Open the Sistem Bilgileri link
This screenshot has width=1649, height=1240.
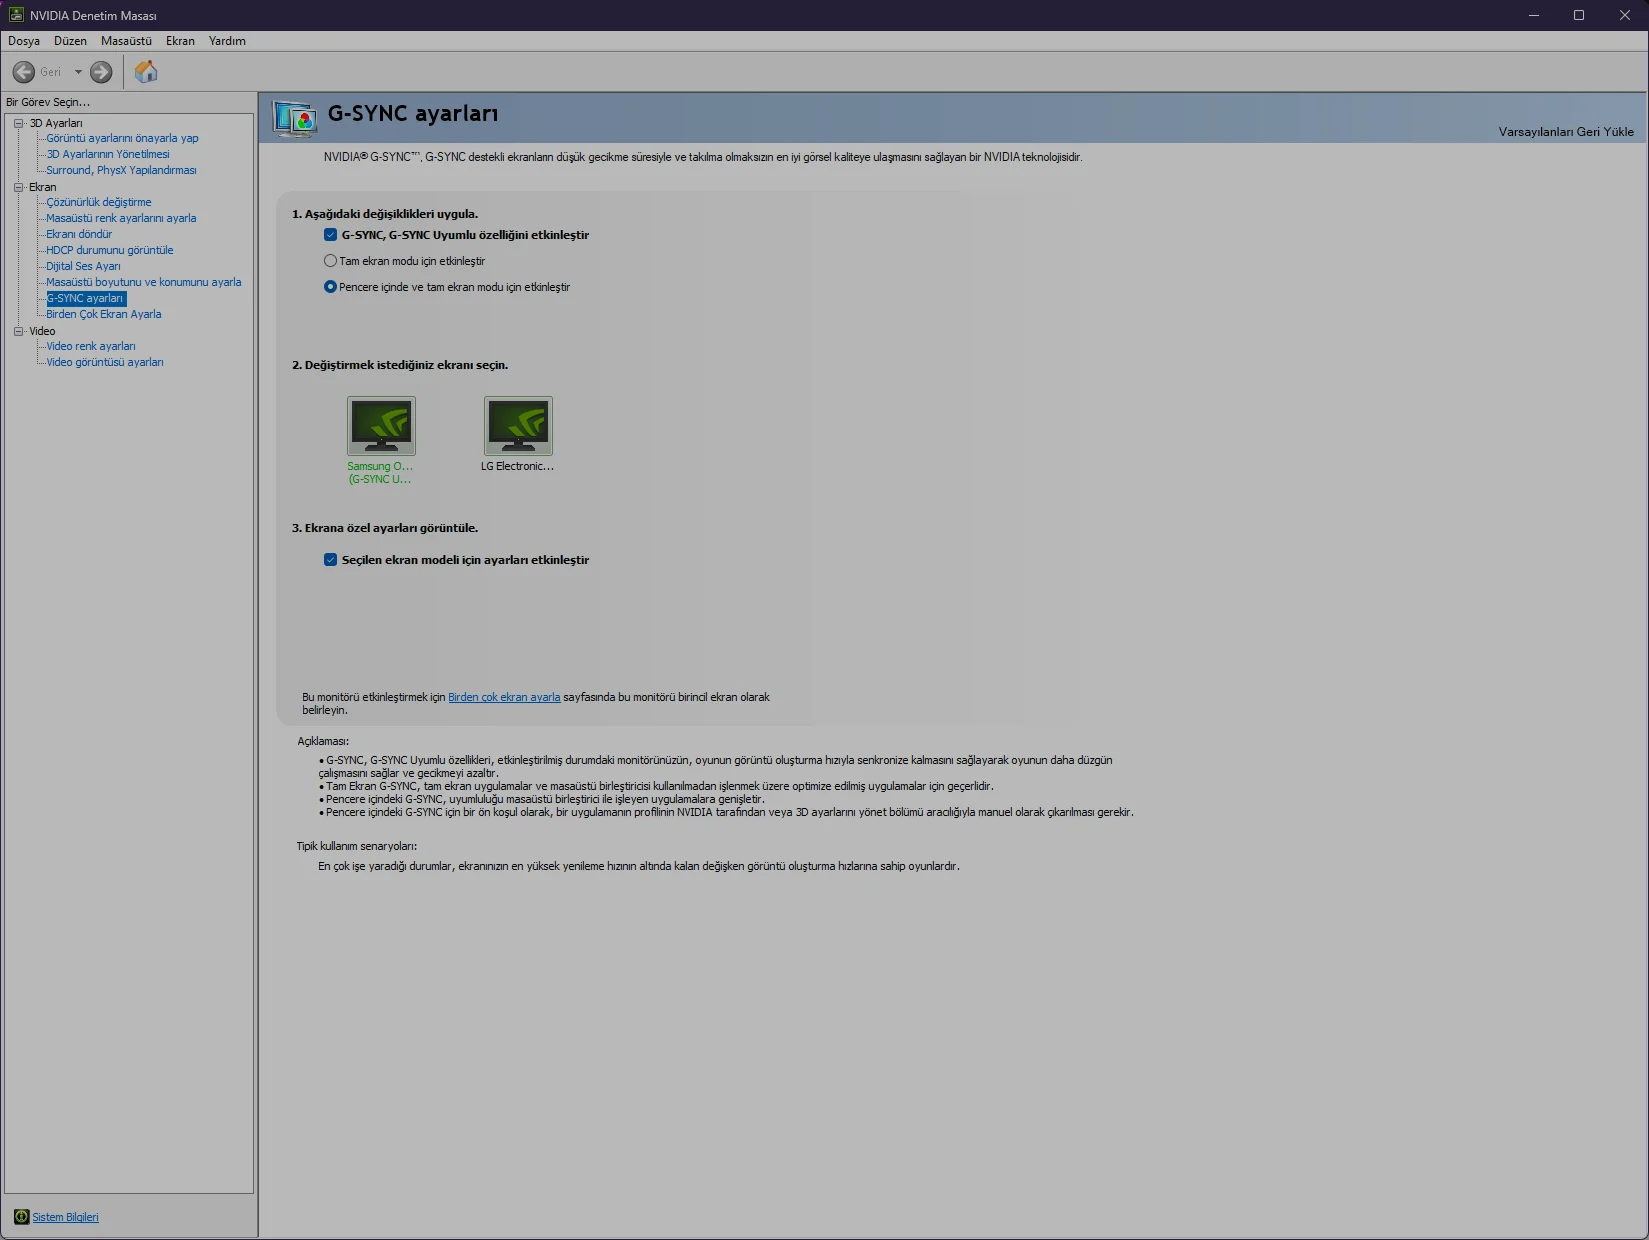[65, 1217]
